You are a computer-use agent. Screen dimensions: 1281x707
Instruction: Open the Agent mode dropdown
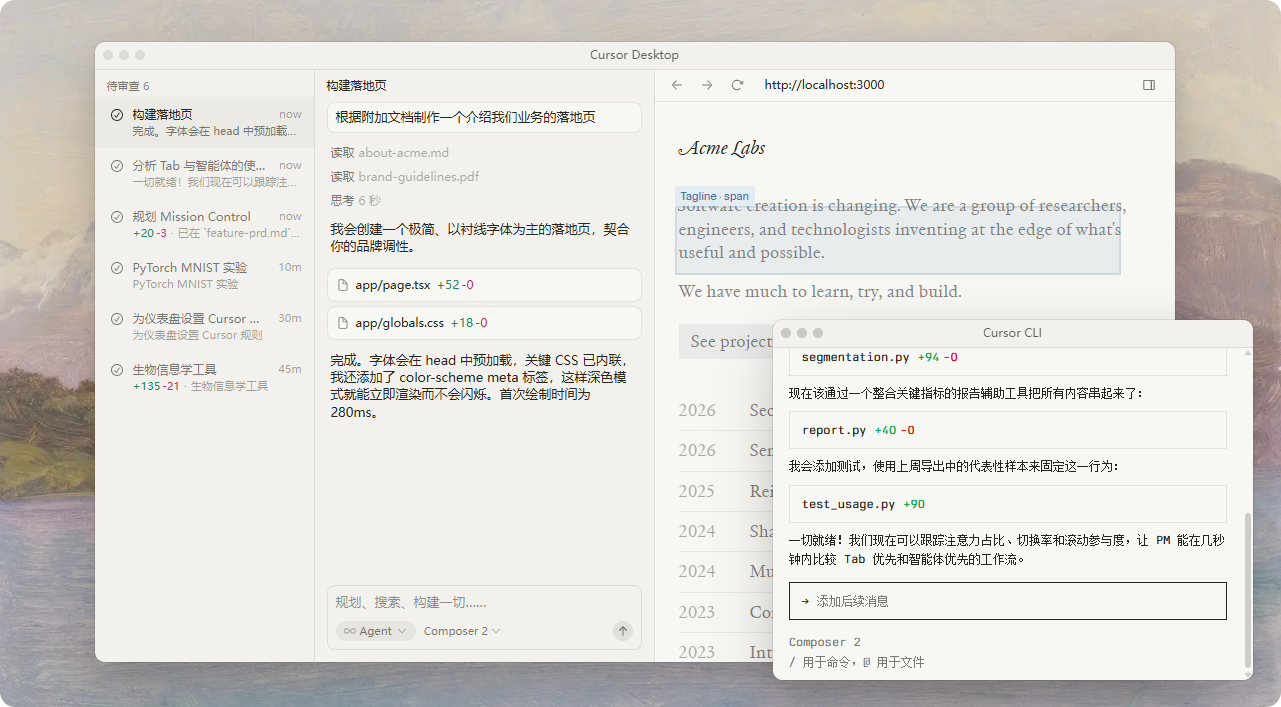click(x=375, y=631)
